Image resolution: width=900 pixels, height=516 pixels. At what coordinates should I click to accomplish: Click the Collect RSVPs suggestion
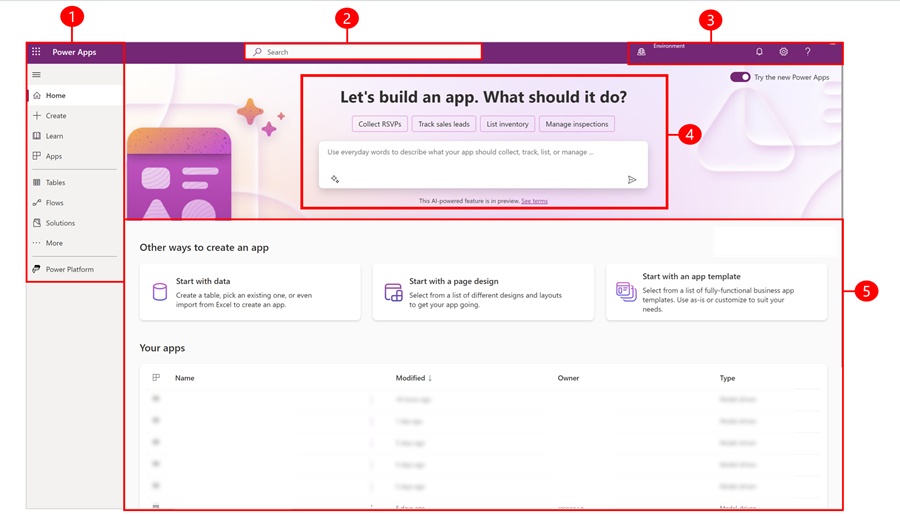(x=380, y=124)
